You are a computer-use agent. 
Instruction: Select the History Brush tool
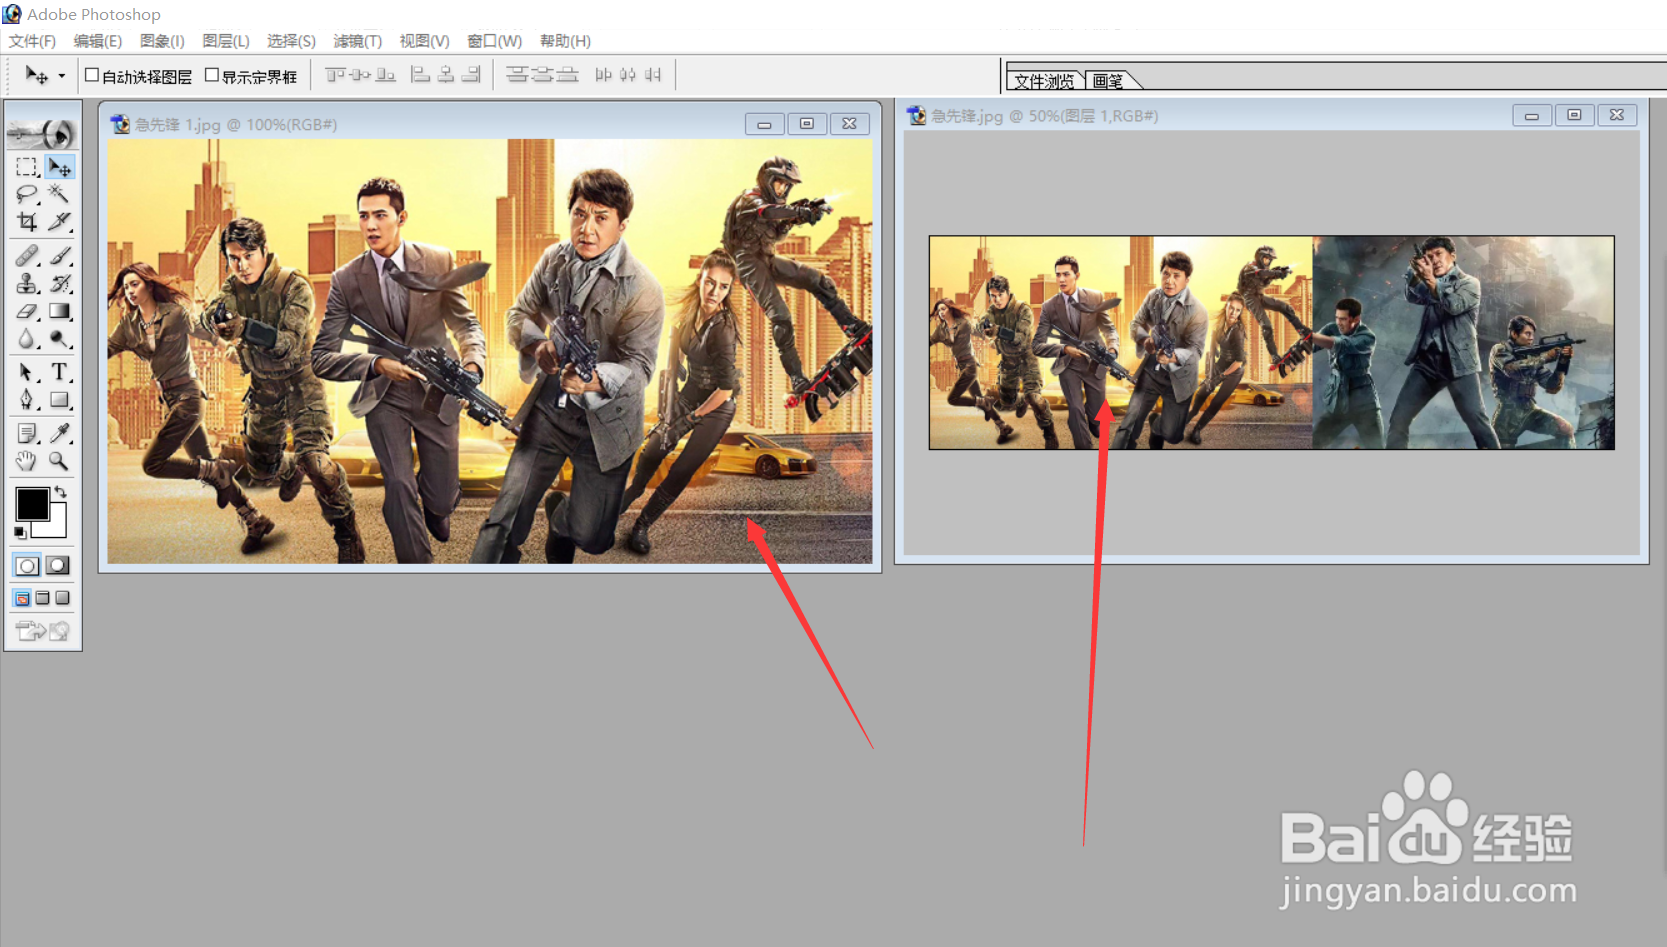click(x=60, y=284)
